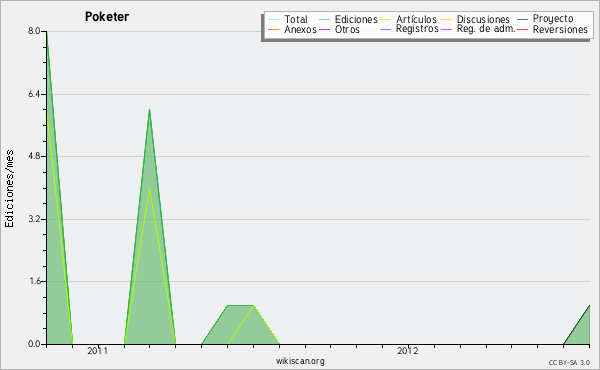Click the light-blue Total legend line swatch

click(x=273, y=20)
